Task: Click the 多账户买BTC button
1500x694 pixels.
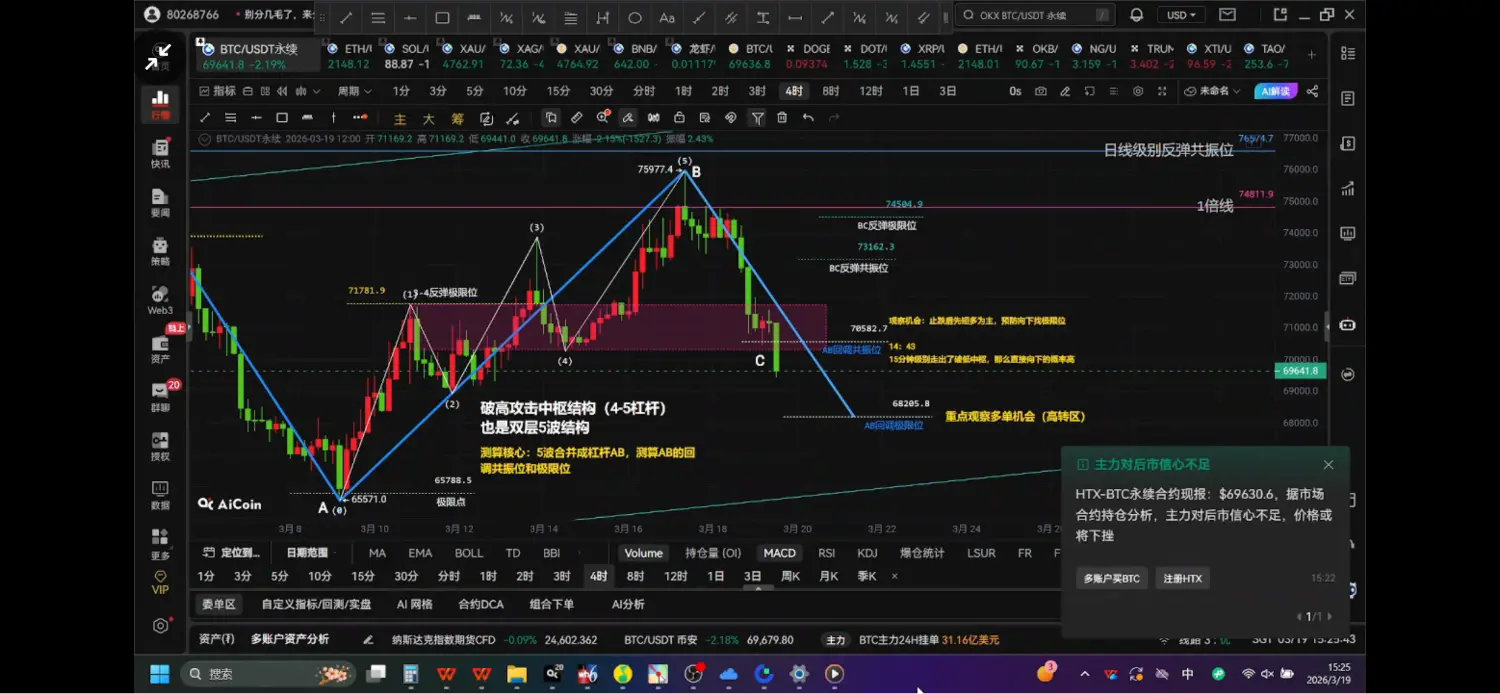Action: tap(1111, 578)
